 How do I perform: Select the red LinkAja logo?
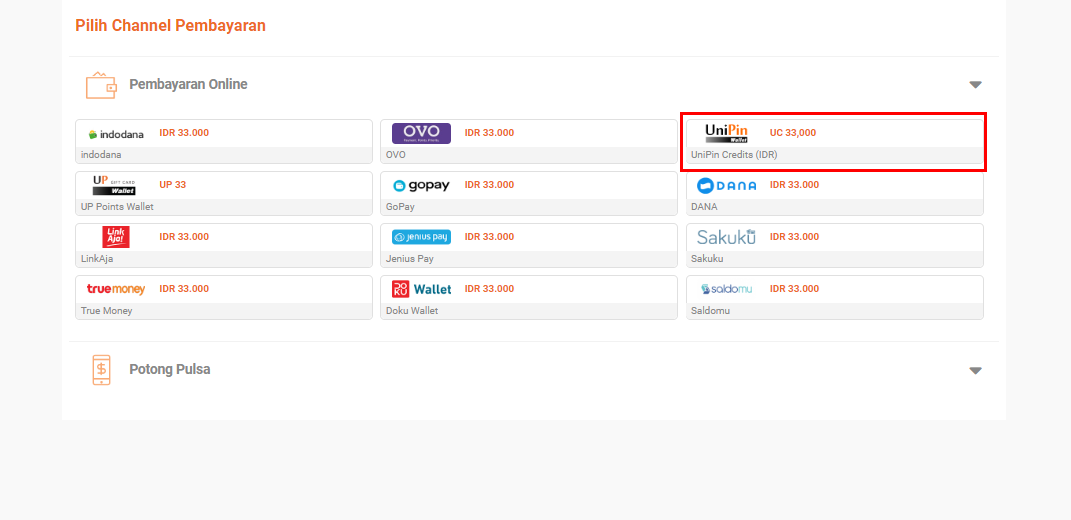tap(116, 237)
